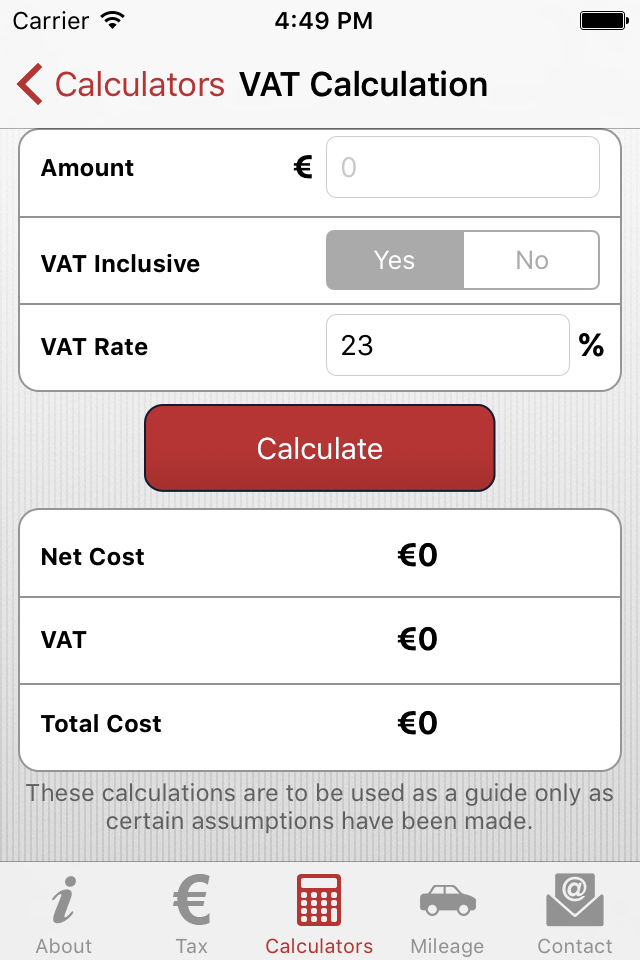
Task: Select the Calculators calculator icon
Action: tap(319, 900)
